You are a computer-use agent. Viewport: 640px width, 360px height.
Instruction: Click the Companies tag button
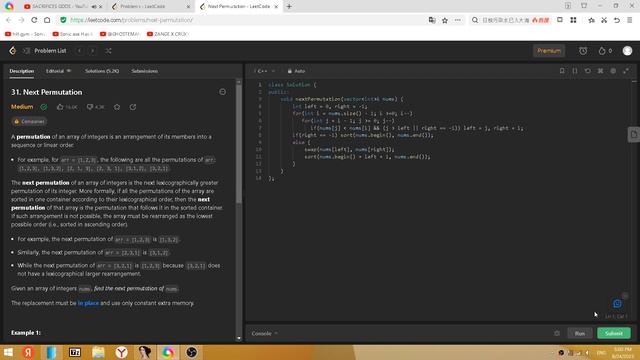(x=29, y=121)
